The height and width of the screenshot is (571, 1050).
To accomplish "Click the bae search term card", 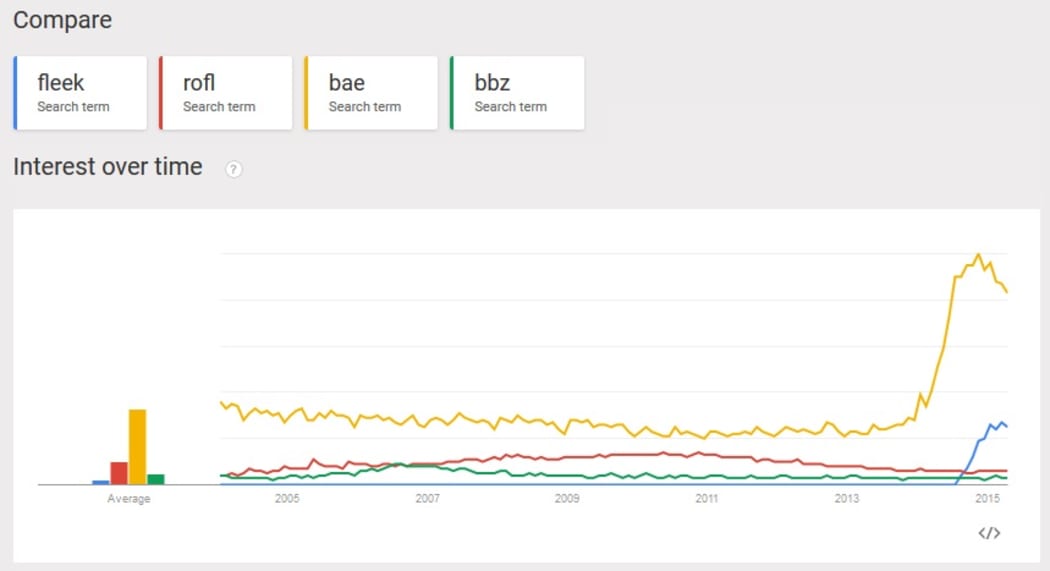I will [371, 93].
